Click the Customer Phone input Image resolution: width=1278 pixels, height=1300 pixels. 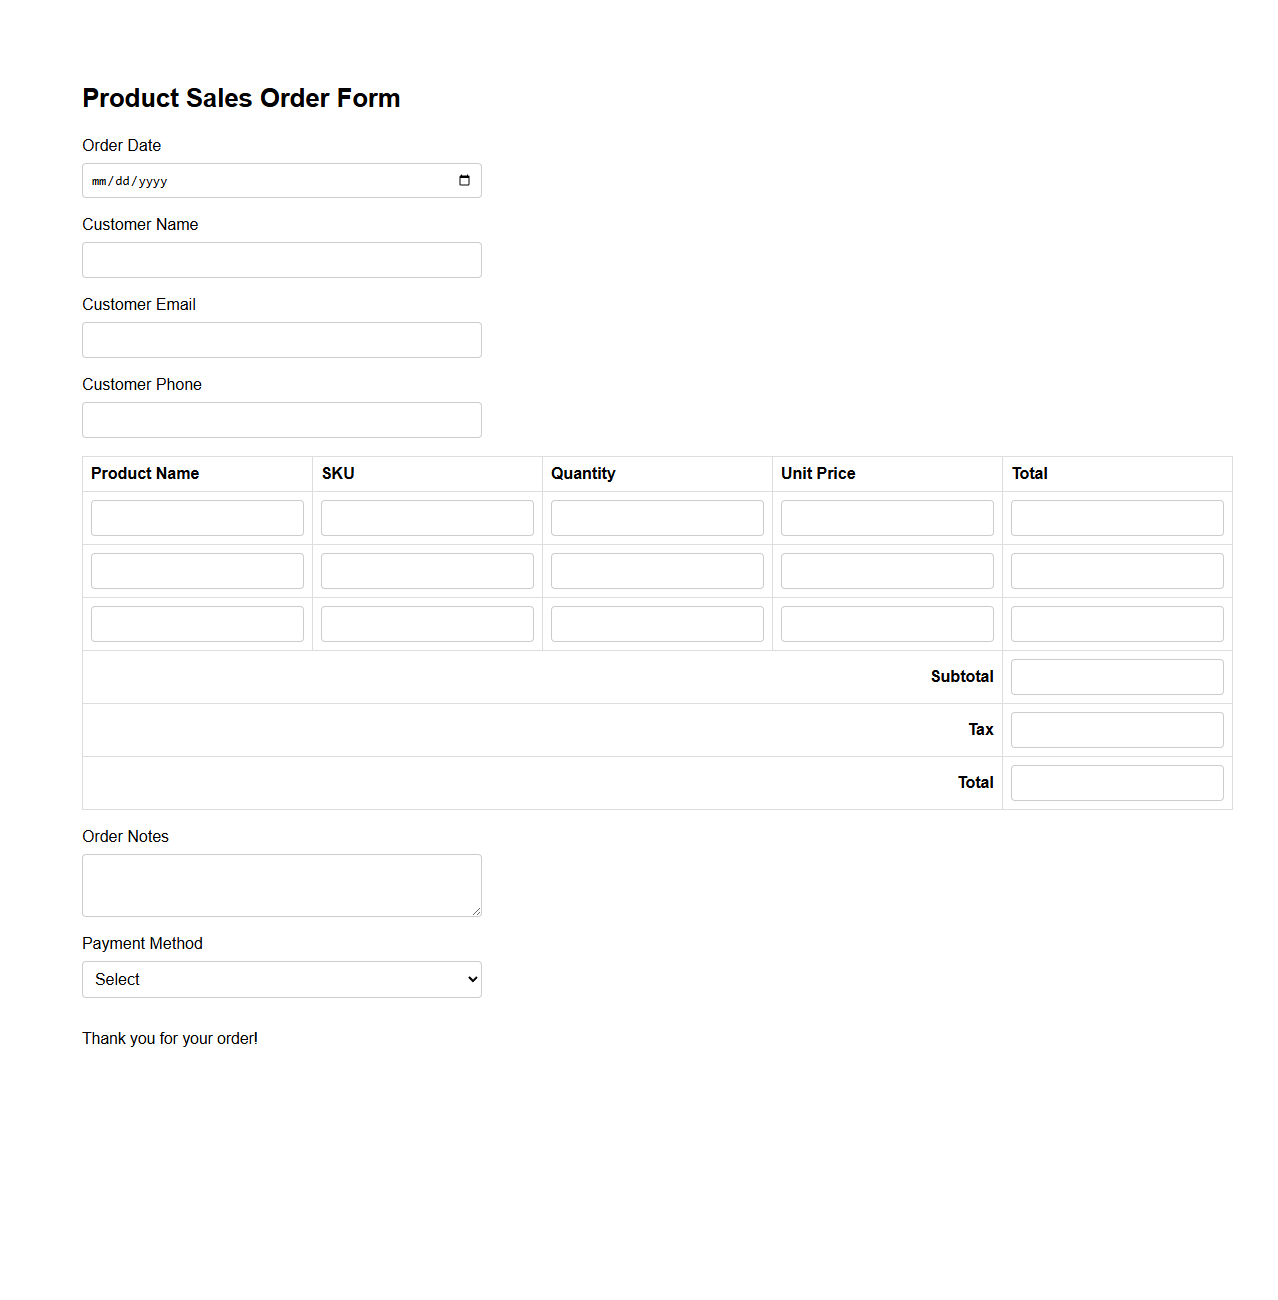[281, 419]
